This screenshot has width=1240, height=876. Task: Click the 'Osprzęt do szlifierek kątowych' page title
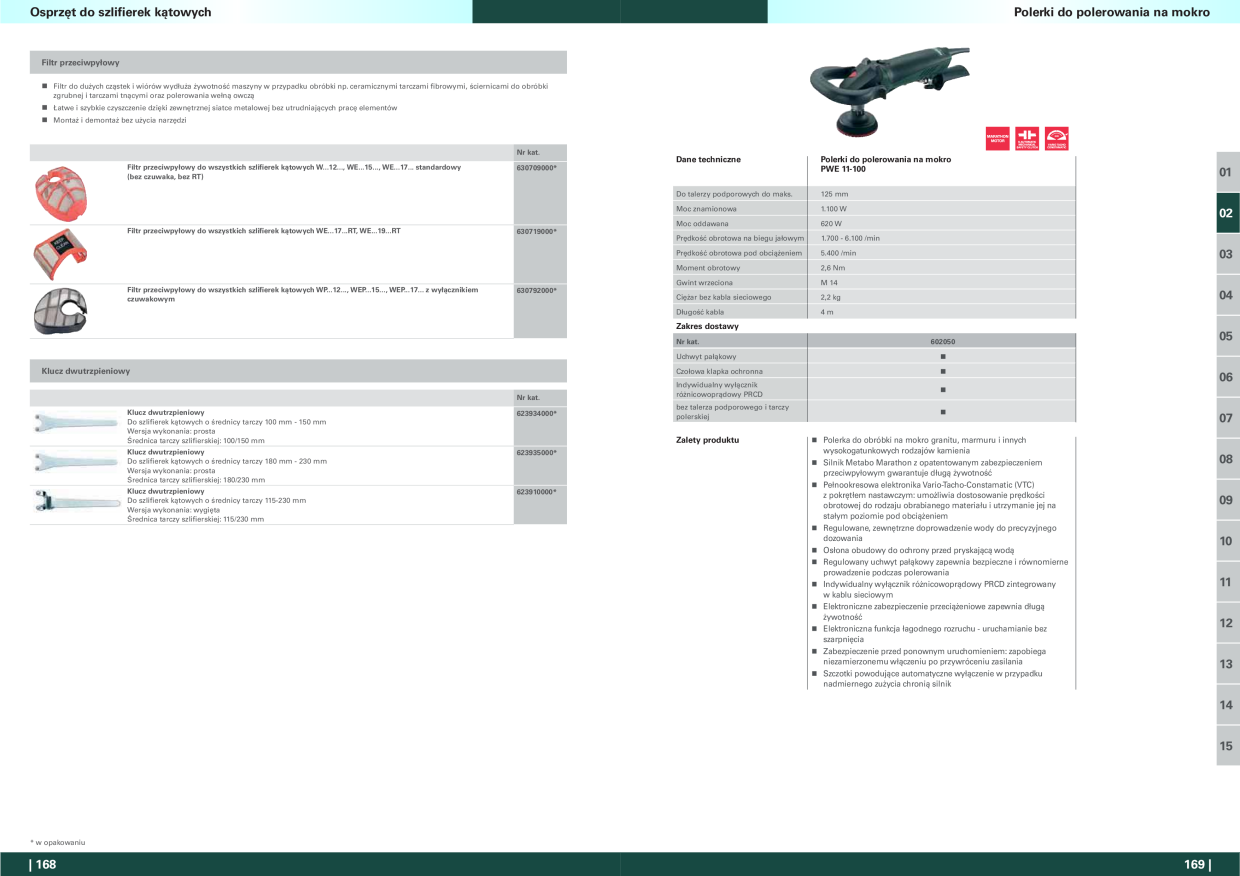pos(121,12)
